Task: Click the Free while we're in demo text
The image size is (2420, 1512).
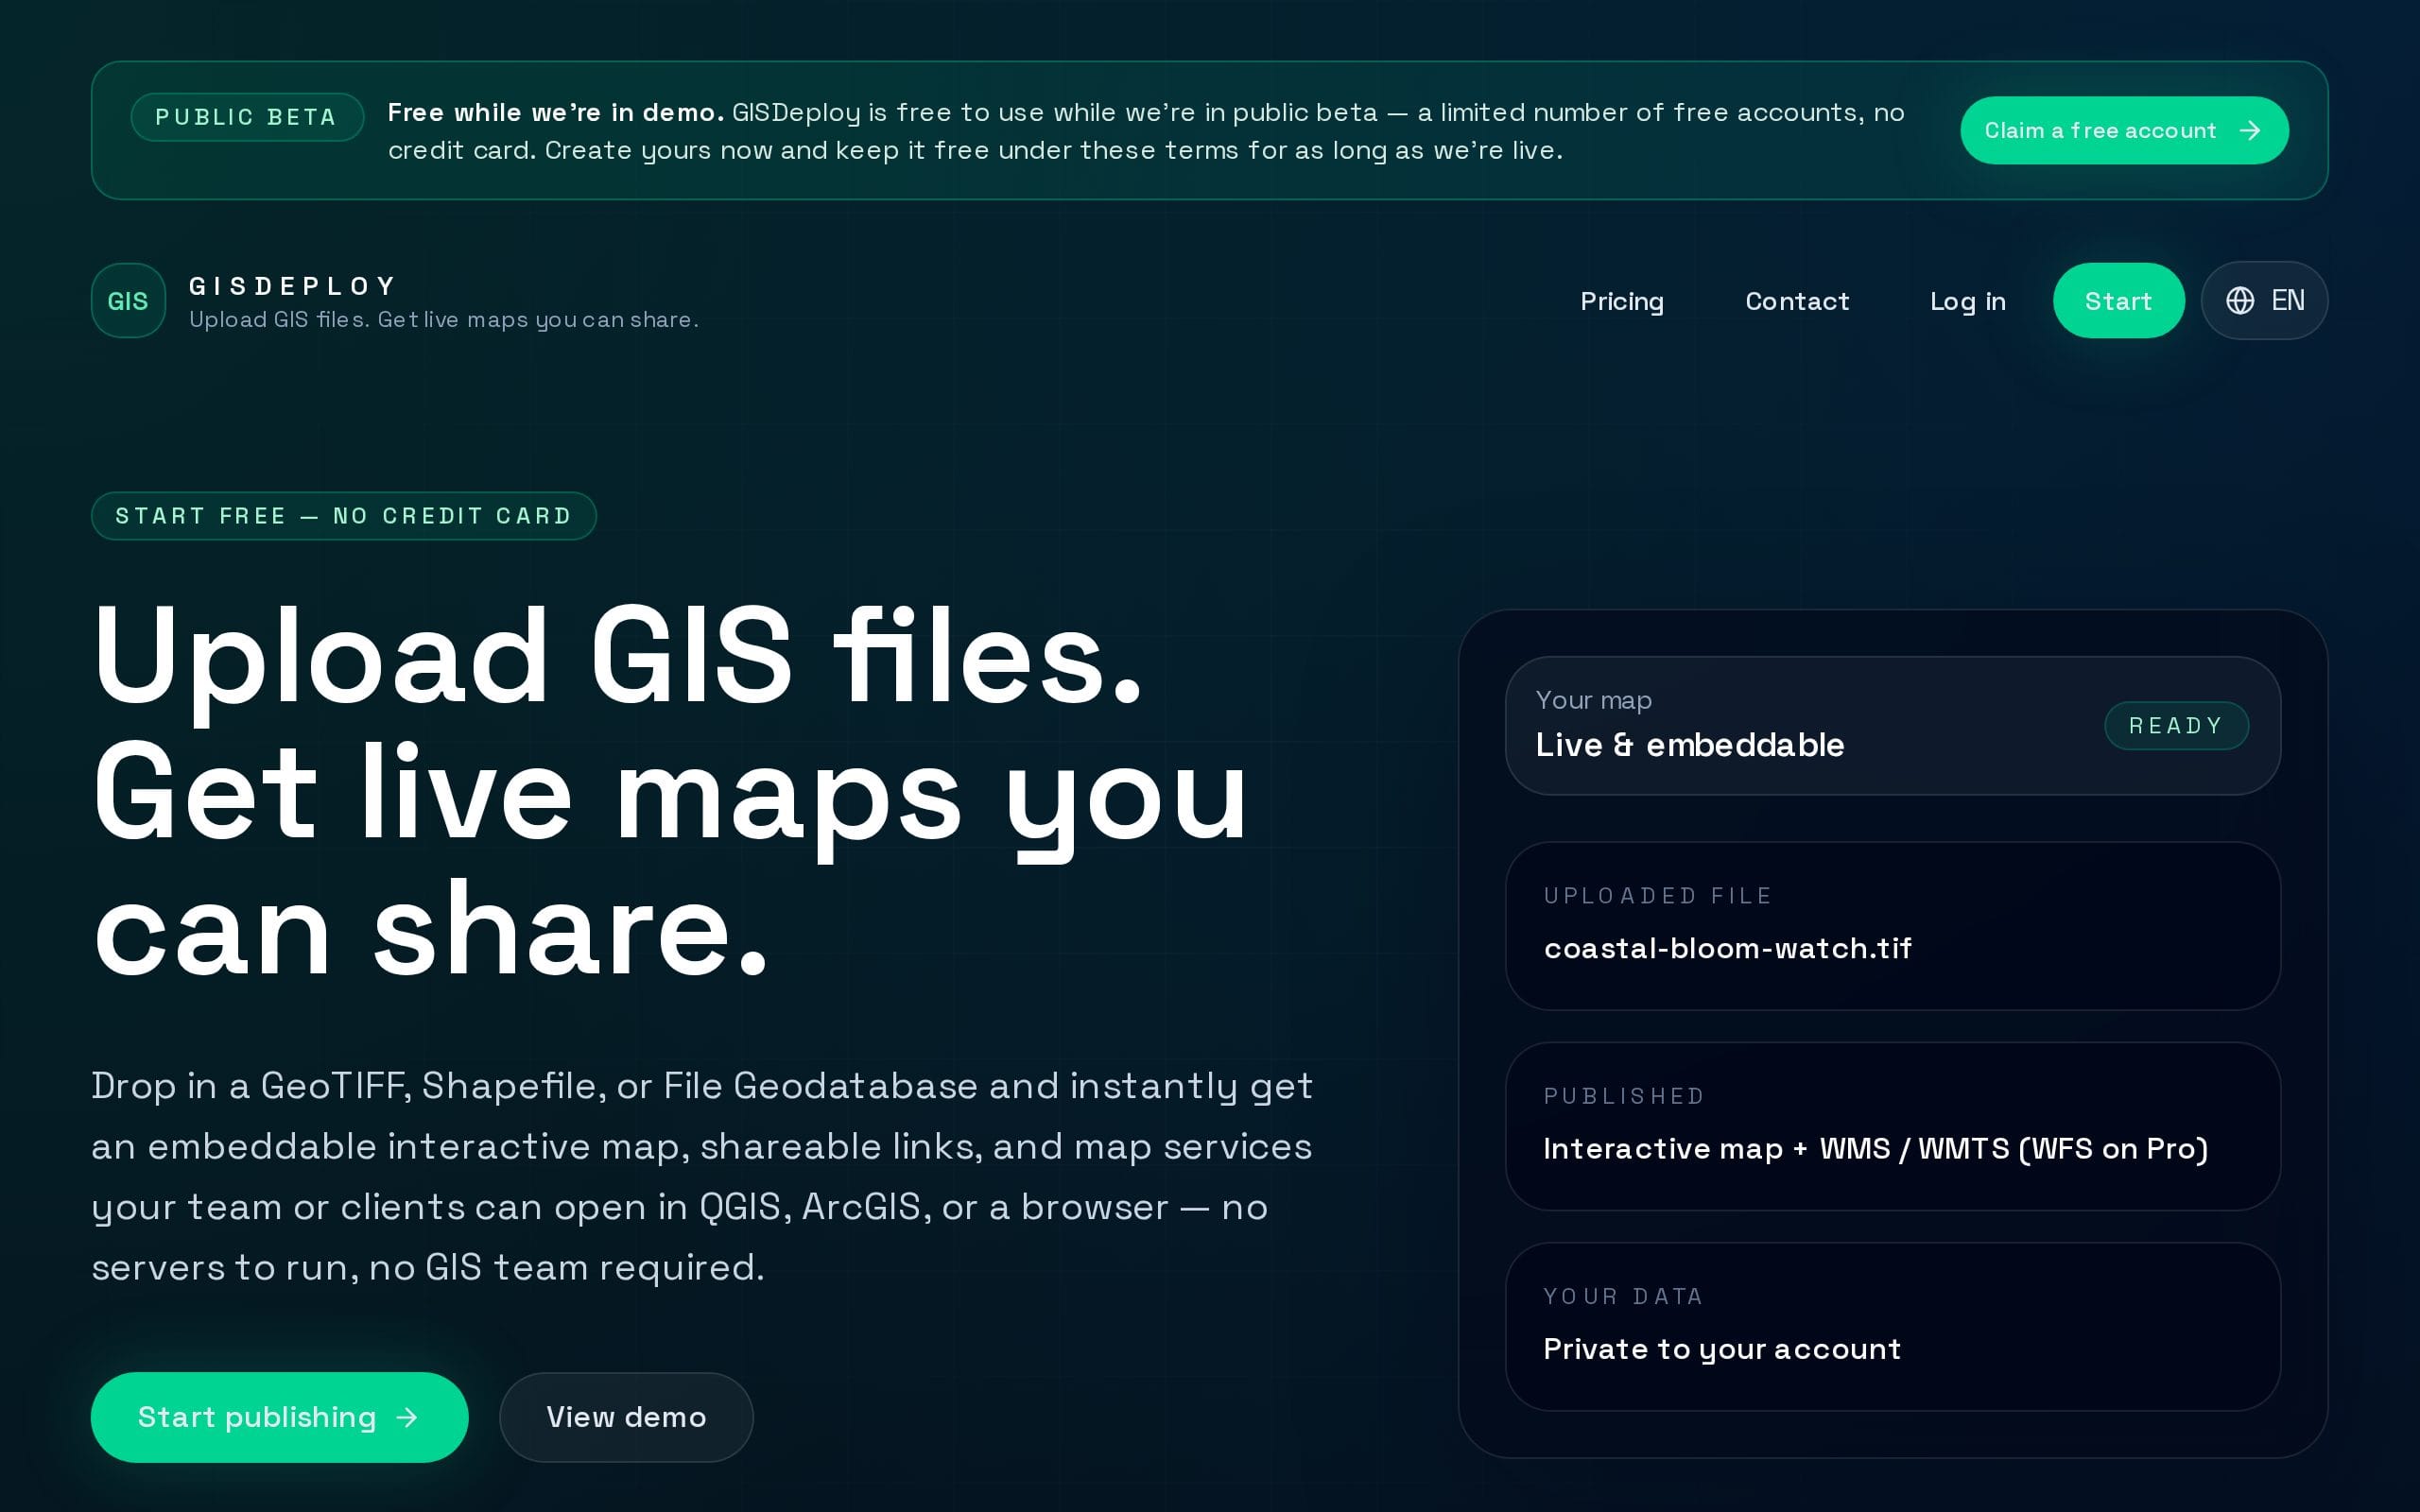Action: point(556,113)
